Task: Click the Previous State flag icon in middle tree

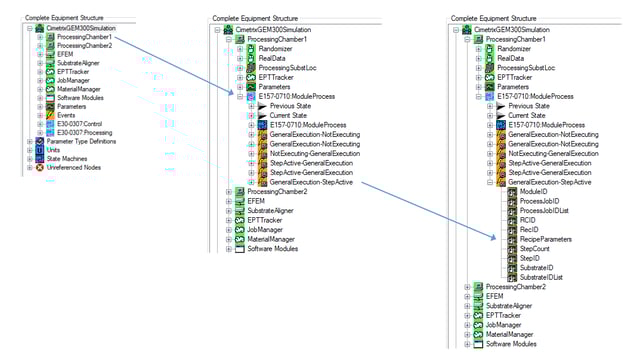Action: [x=262, y=106]
